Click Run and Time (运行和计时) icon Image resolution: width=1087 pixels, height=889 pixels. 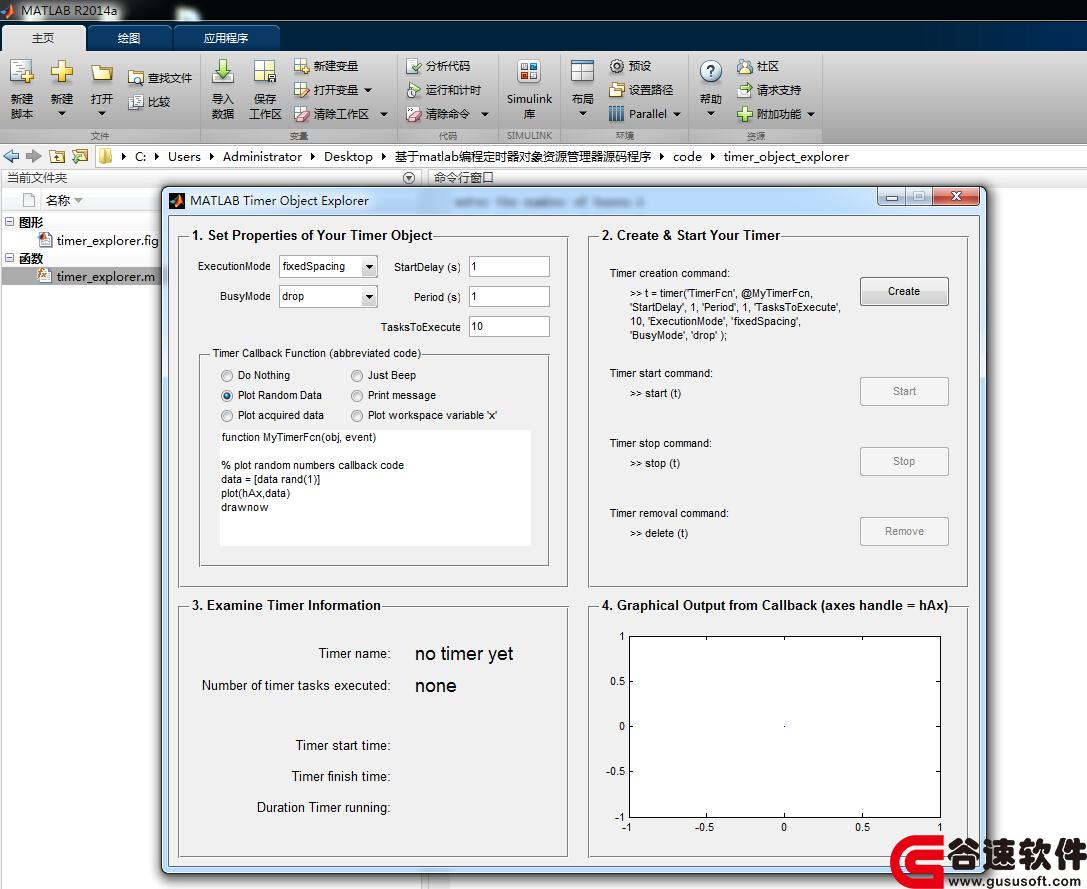pos(413,90)
